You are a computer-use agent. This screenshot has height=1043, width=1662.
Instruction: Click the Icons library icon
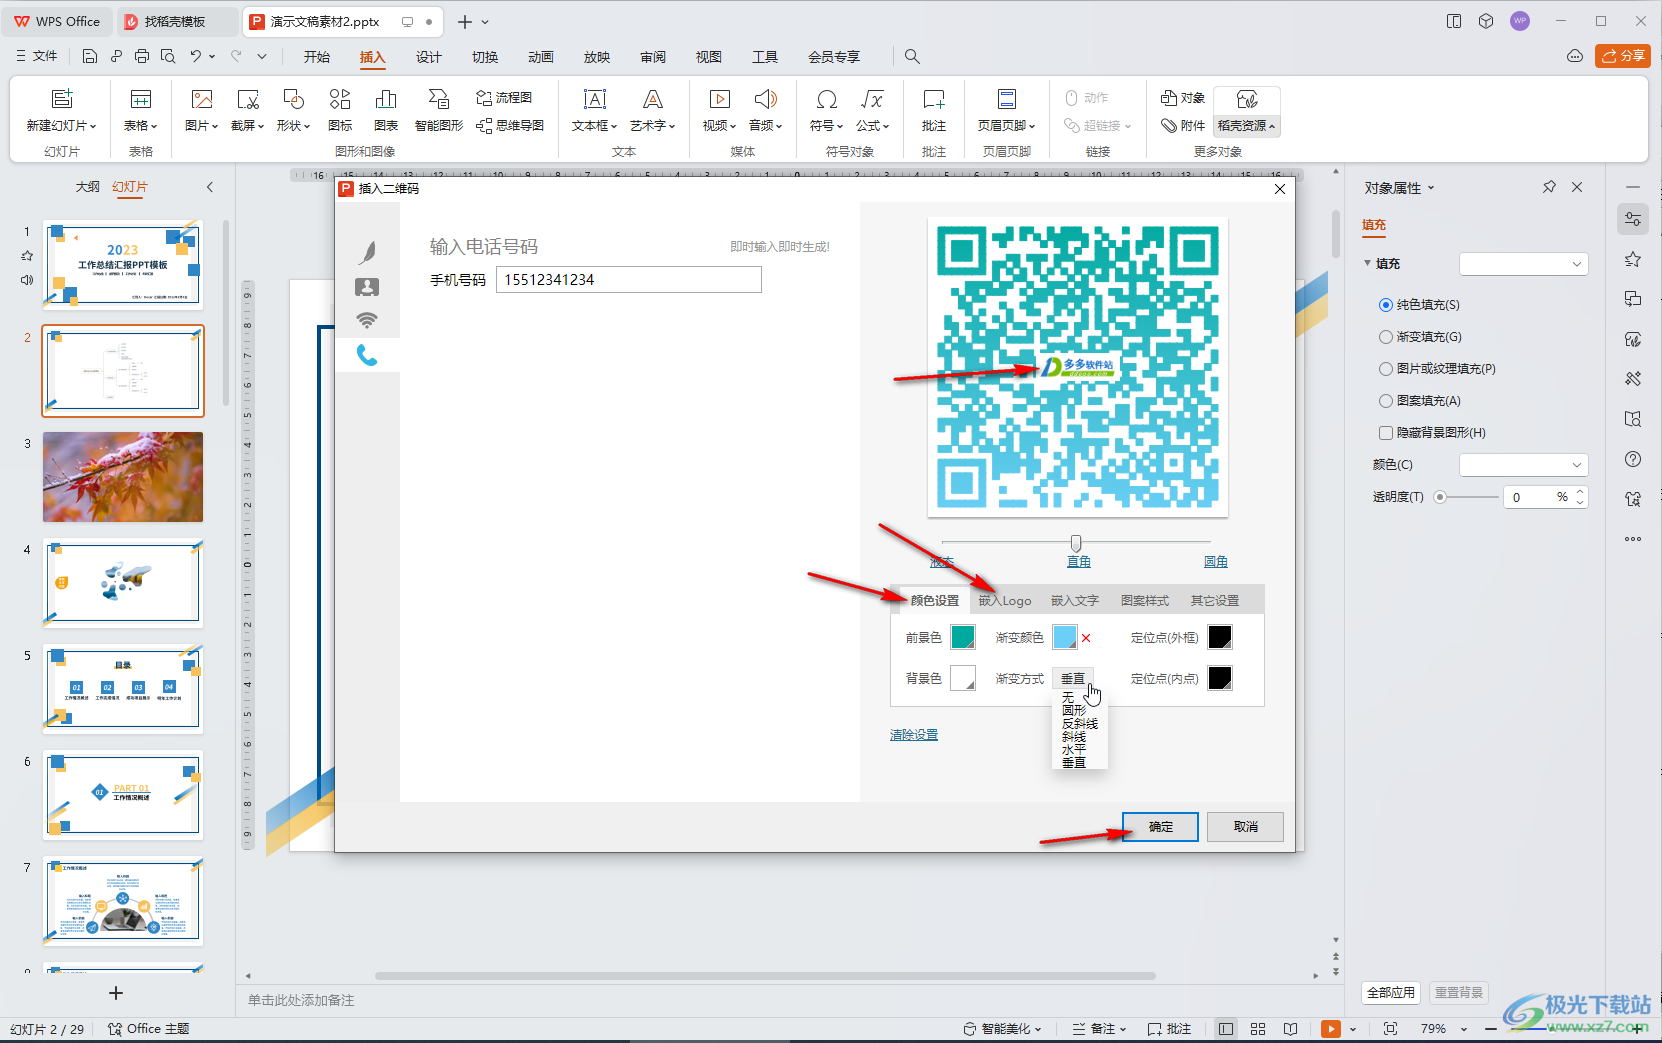click(x=340, y=99)
